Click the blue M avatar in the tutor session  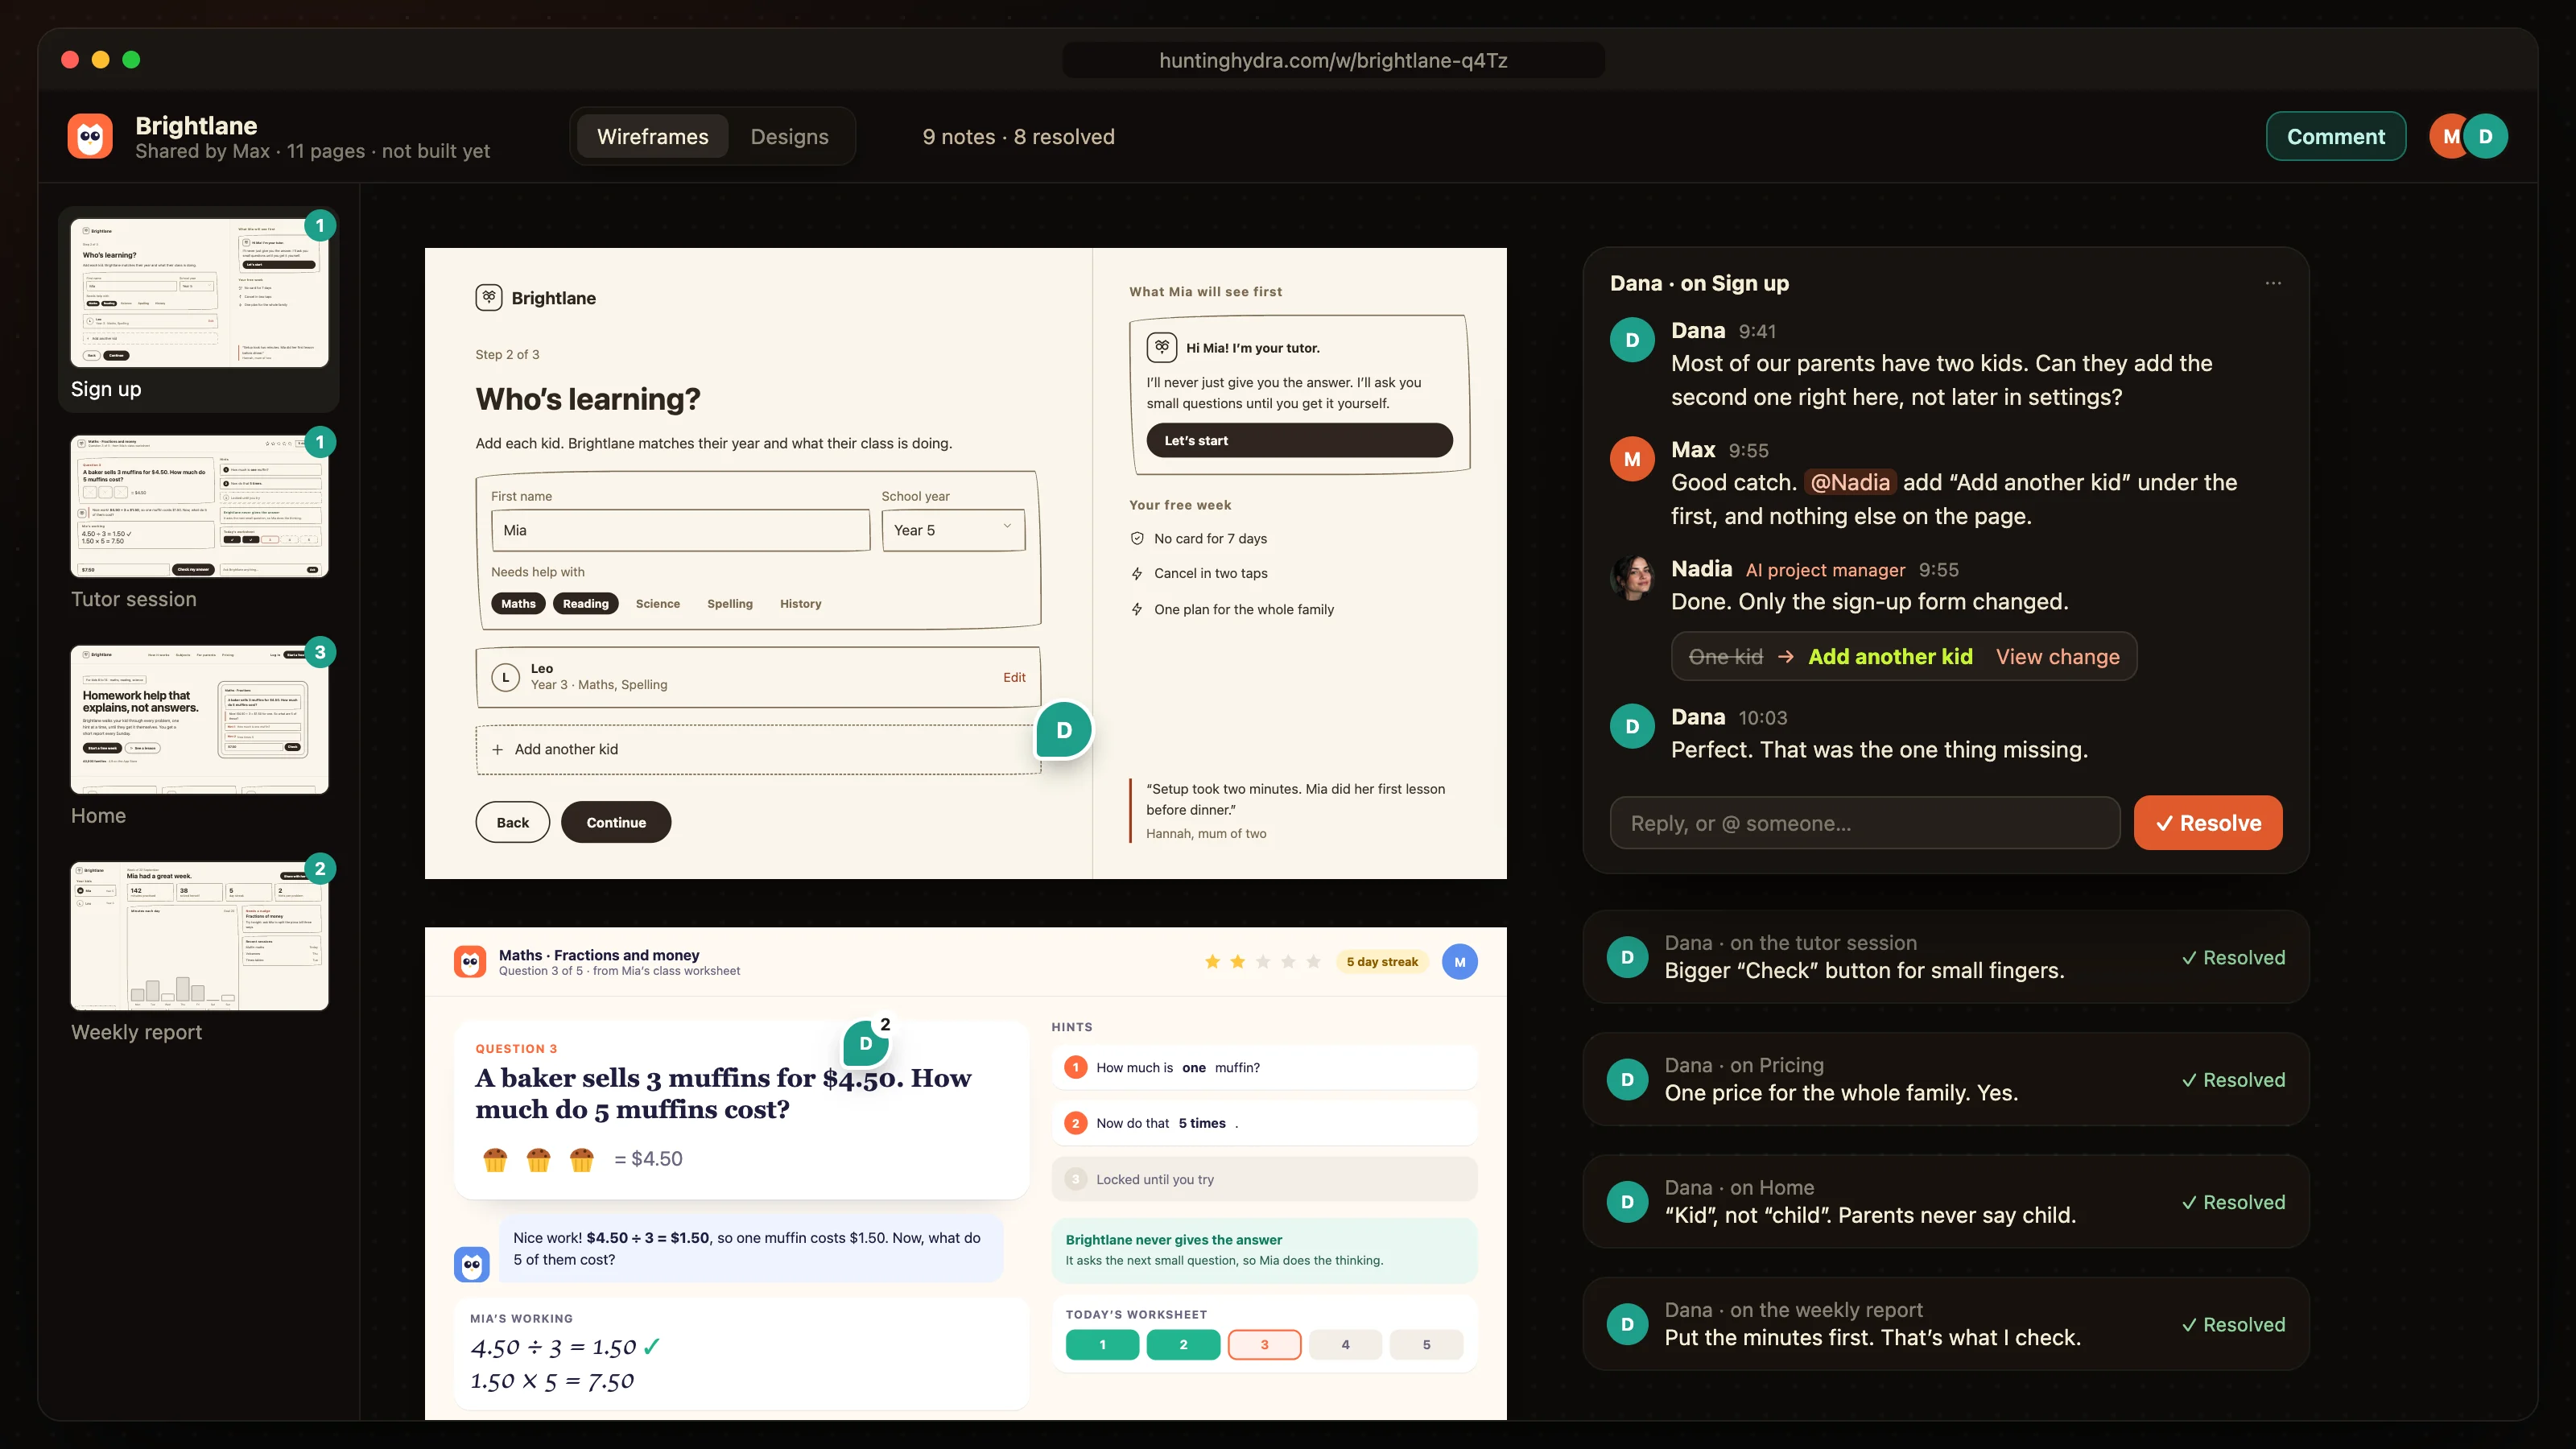pos(1459,962)
